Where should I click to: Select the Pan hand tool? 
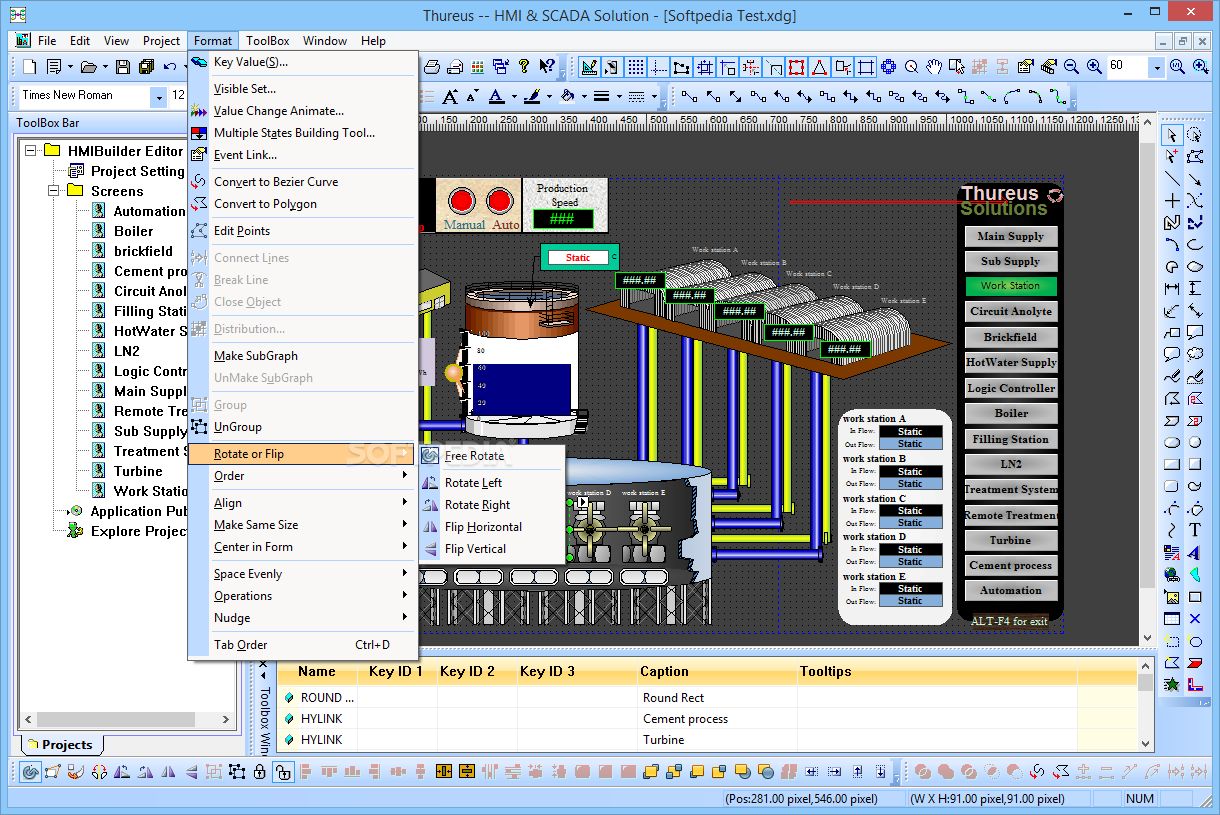[934, 67]
